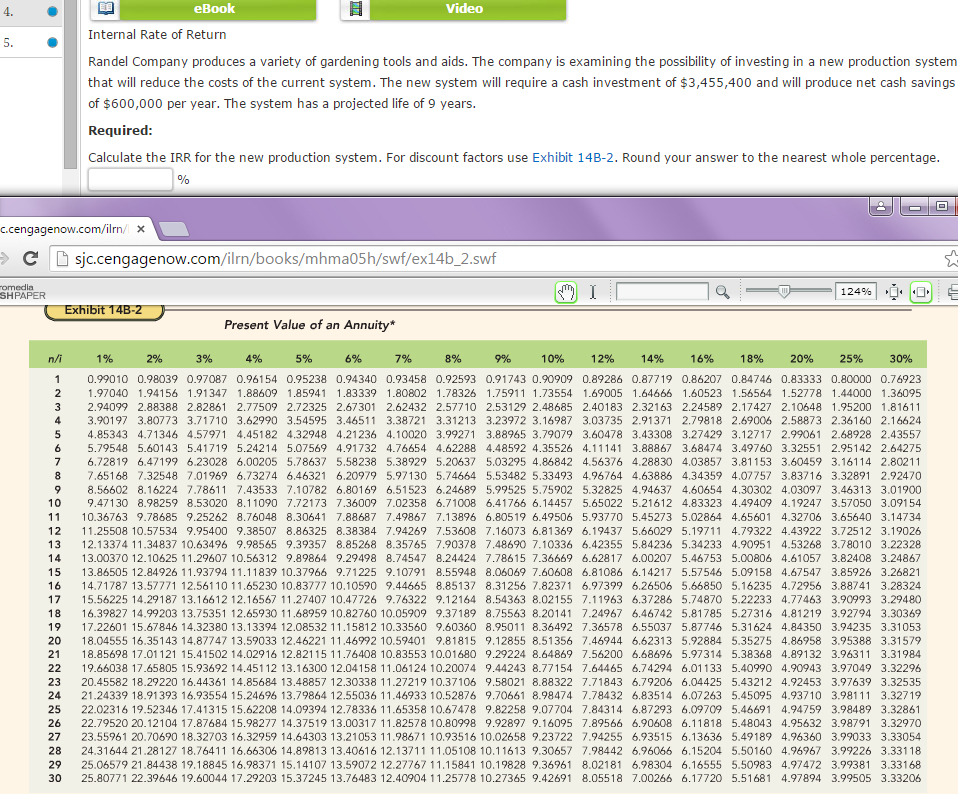Screen dimensions: 958x794
Task: Select the hand pan tool
Action: point(566,292)
